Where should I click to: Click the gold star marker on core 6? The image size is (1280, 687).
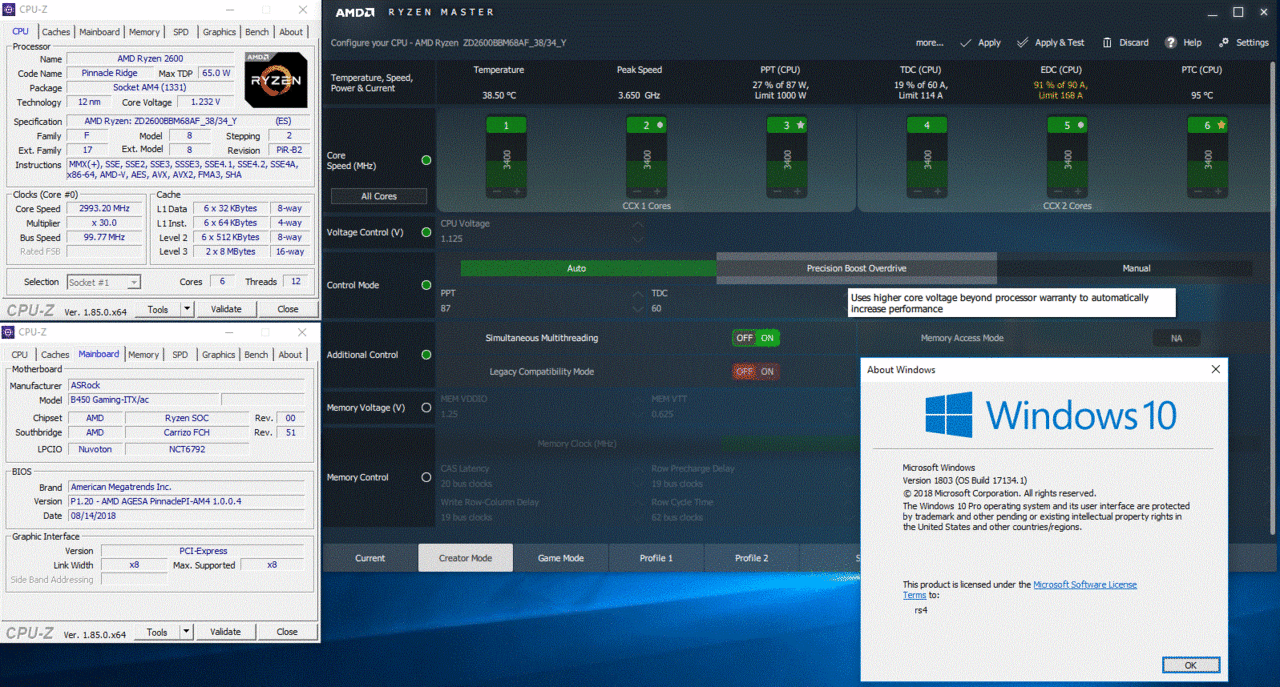(x=1221, y=126)
